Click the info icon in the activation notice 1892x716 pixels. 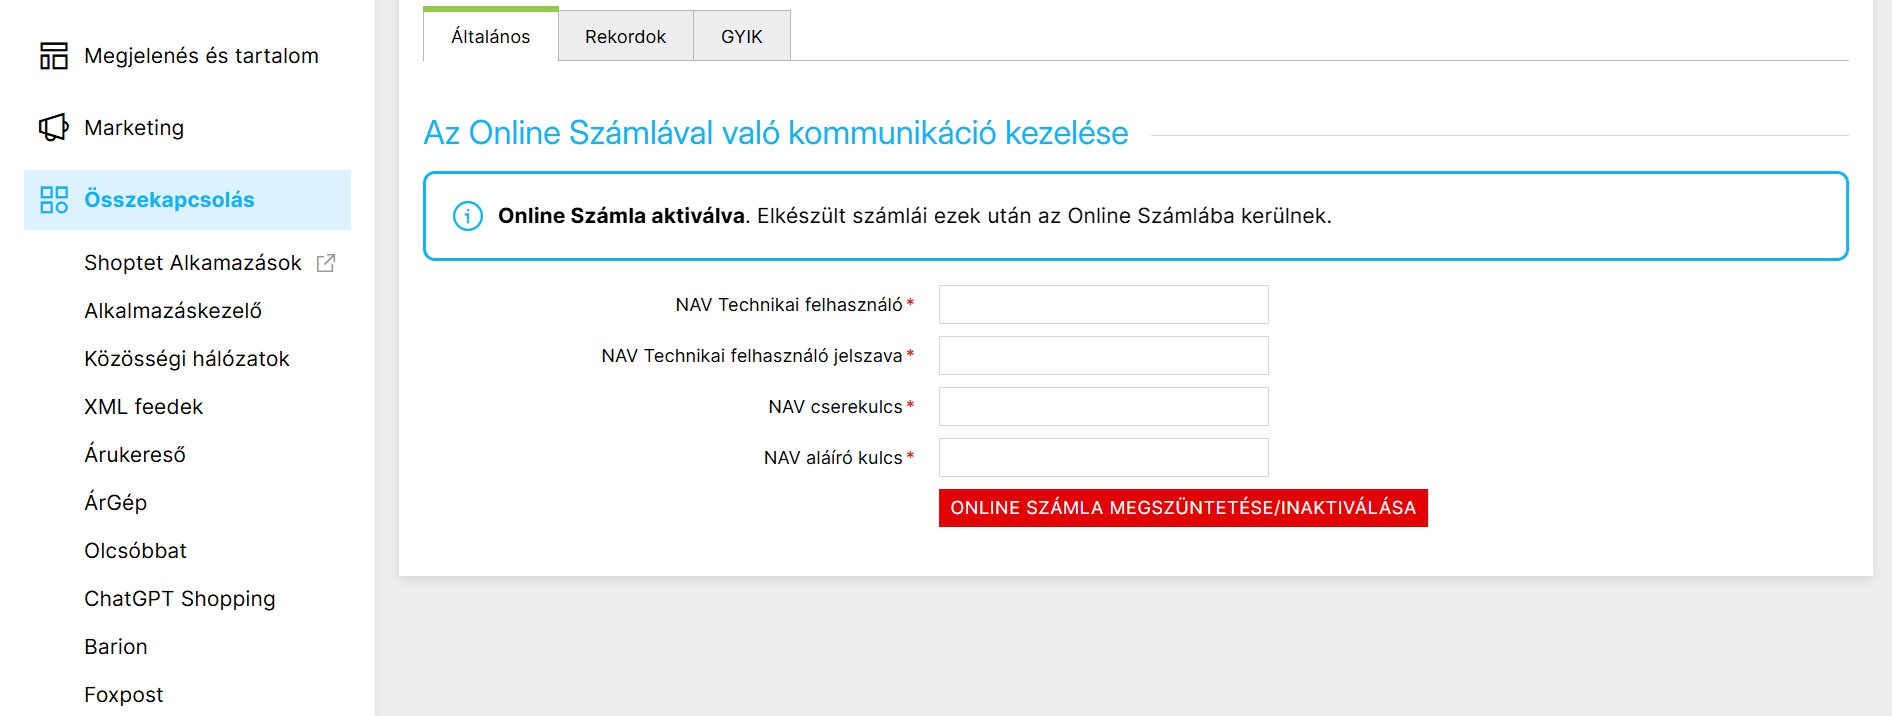(468, 216)
